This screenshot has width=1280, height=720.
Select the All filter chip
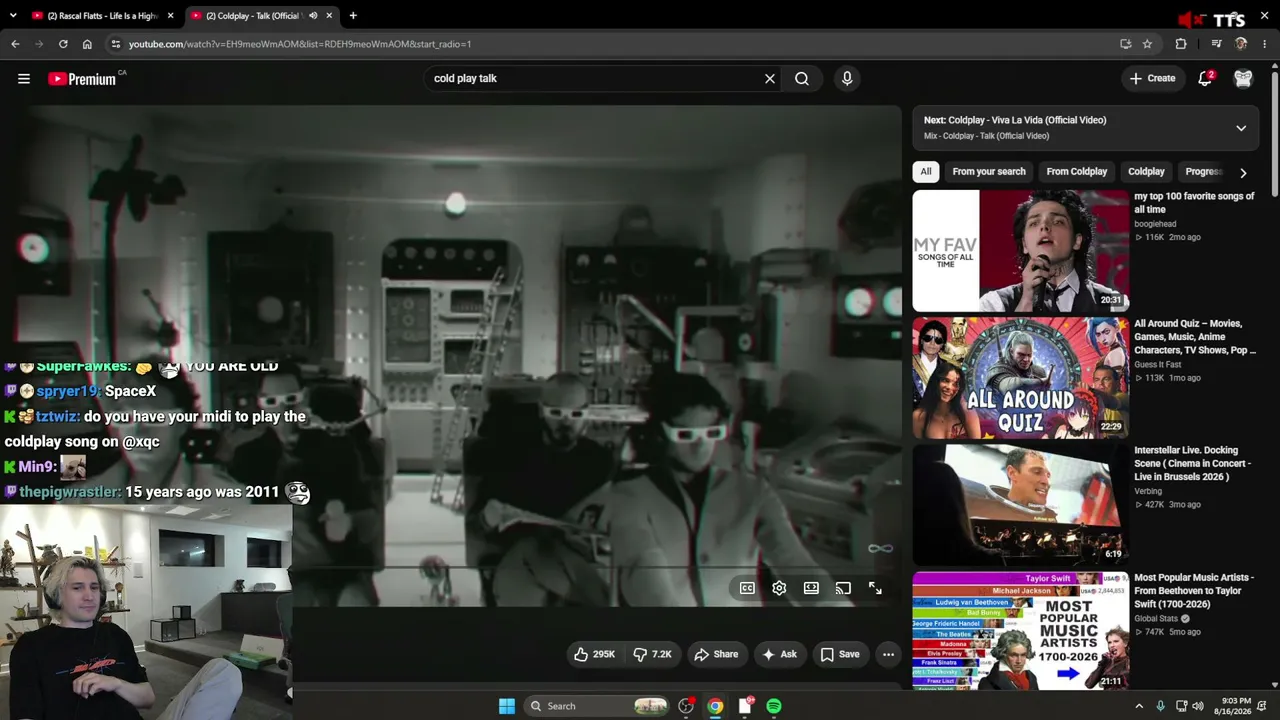coord(926,172)
